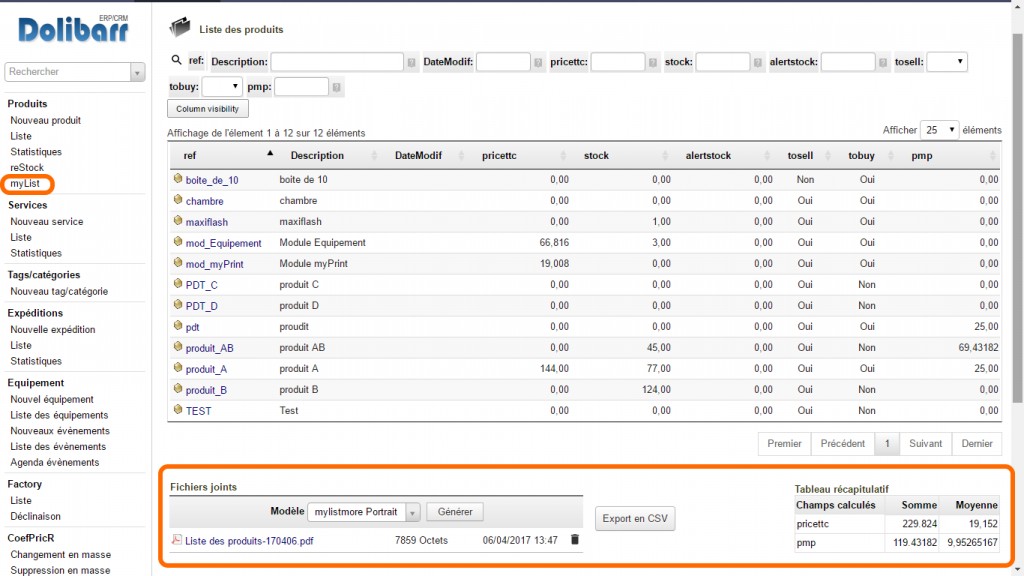1024x576 pixels.
Task: Click the info icon after the stock filter
Action: tap(758, 62)
